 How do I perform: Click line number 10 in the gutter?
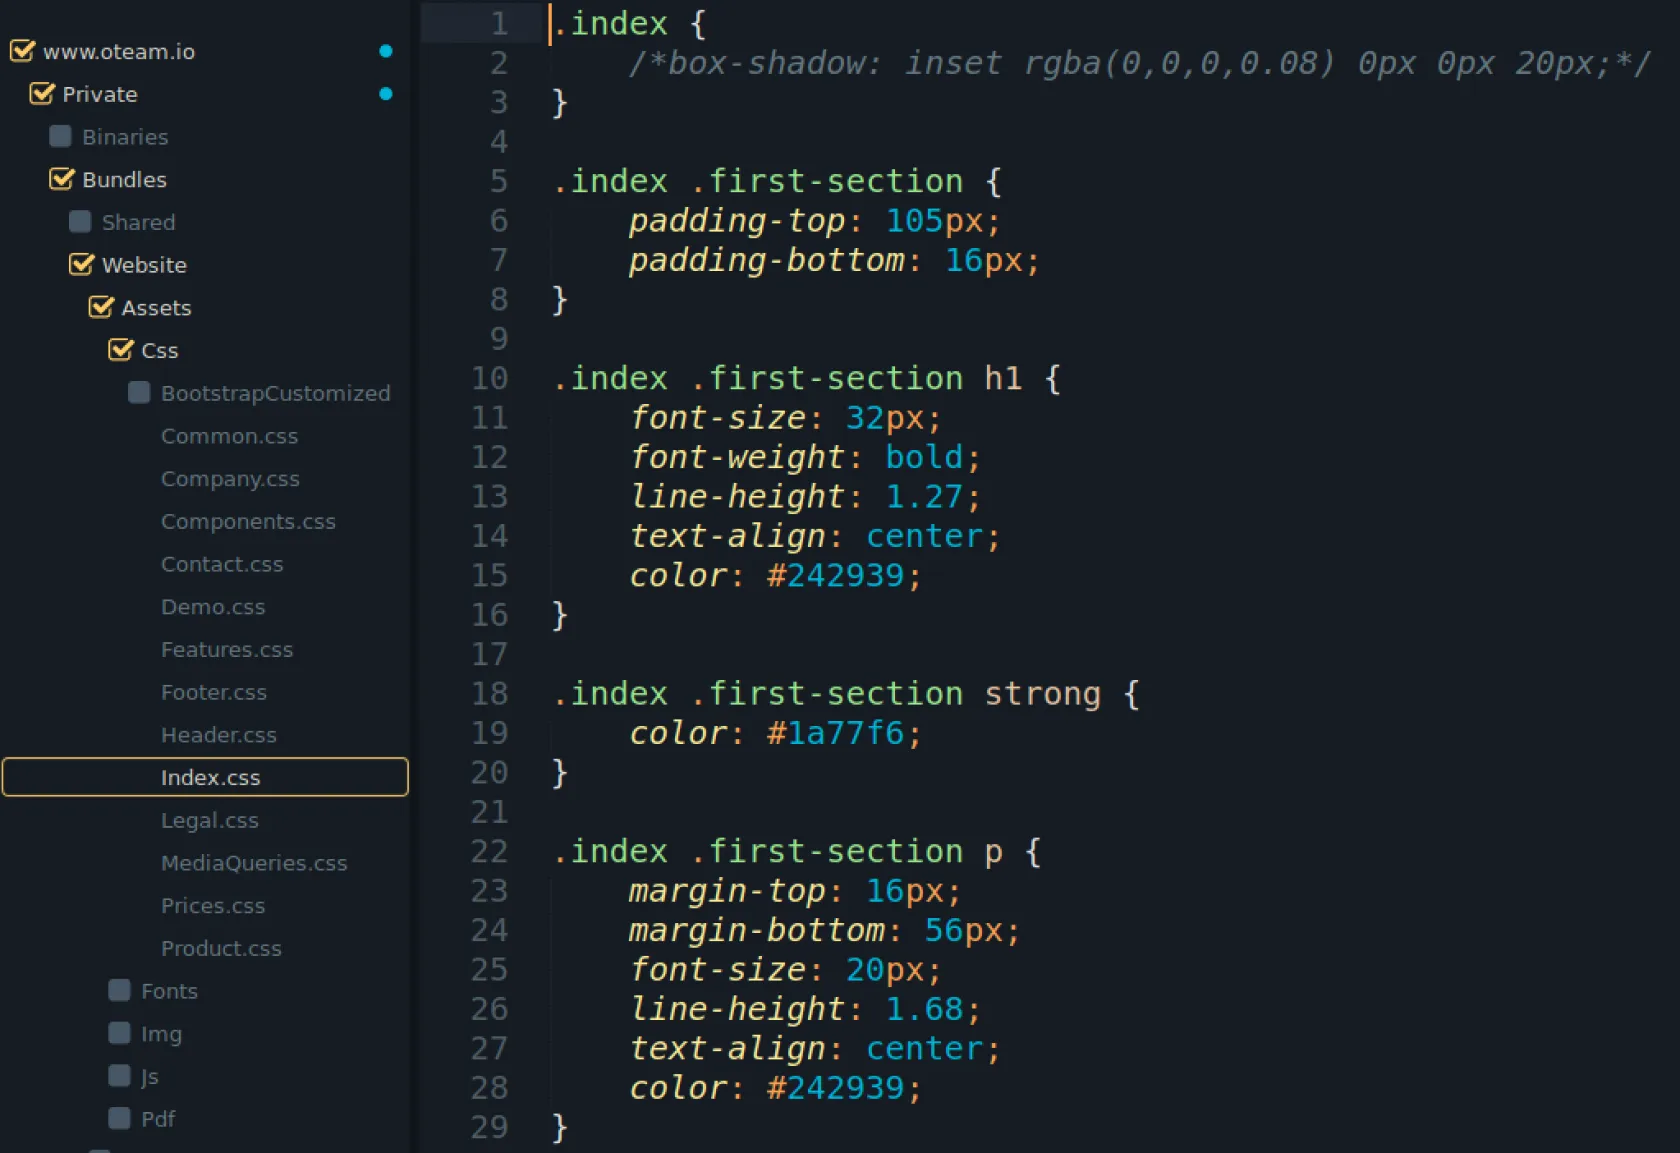(489, 379)
